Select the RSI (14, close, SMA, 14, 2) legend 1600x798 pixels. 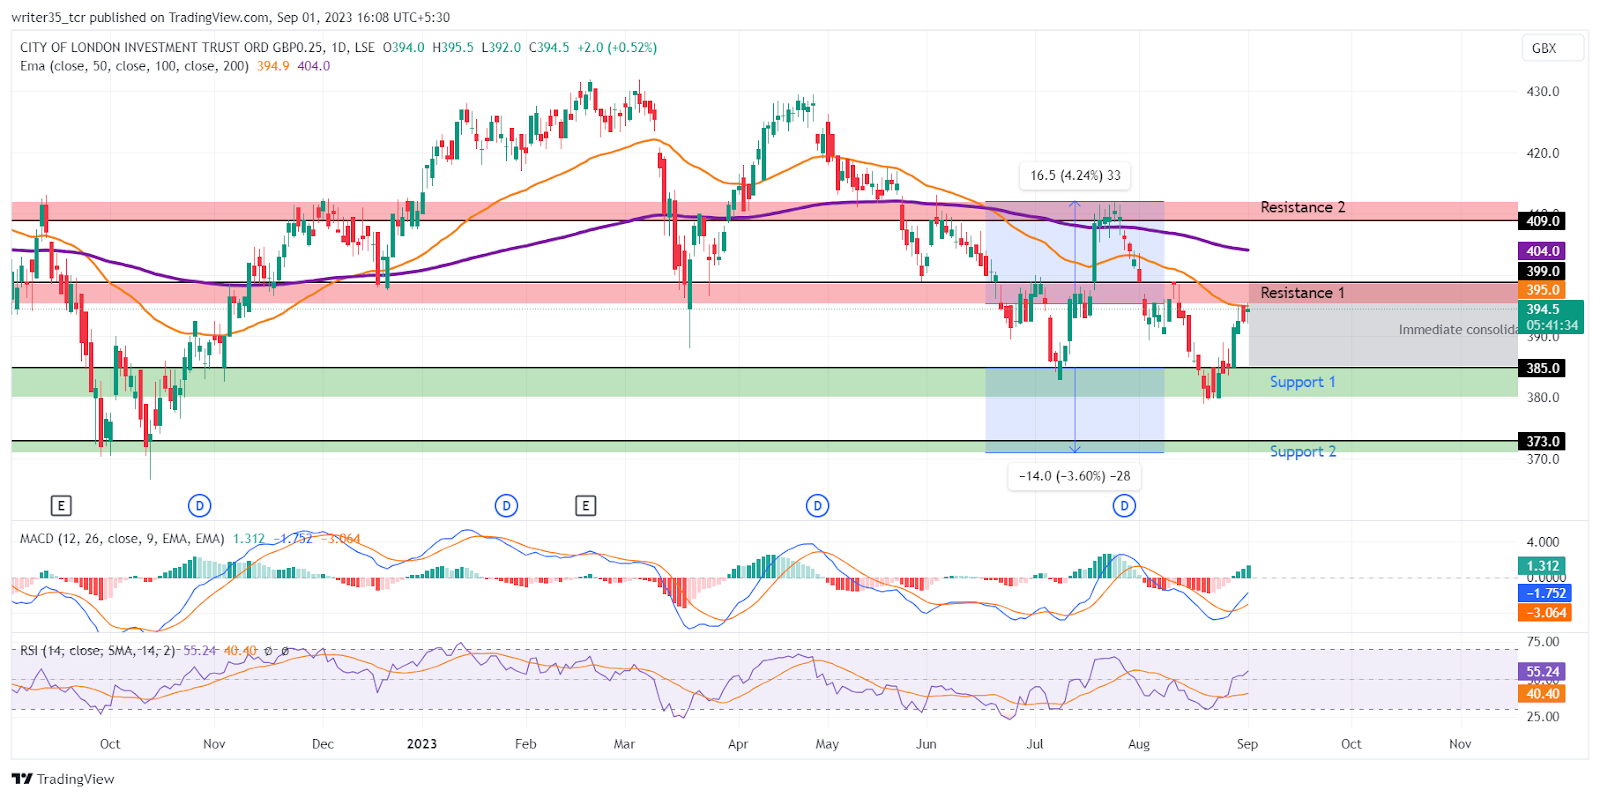pos(98,650)
